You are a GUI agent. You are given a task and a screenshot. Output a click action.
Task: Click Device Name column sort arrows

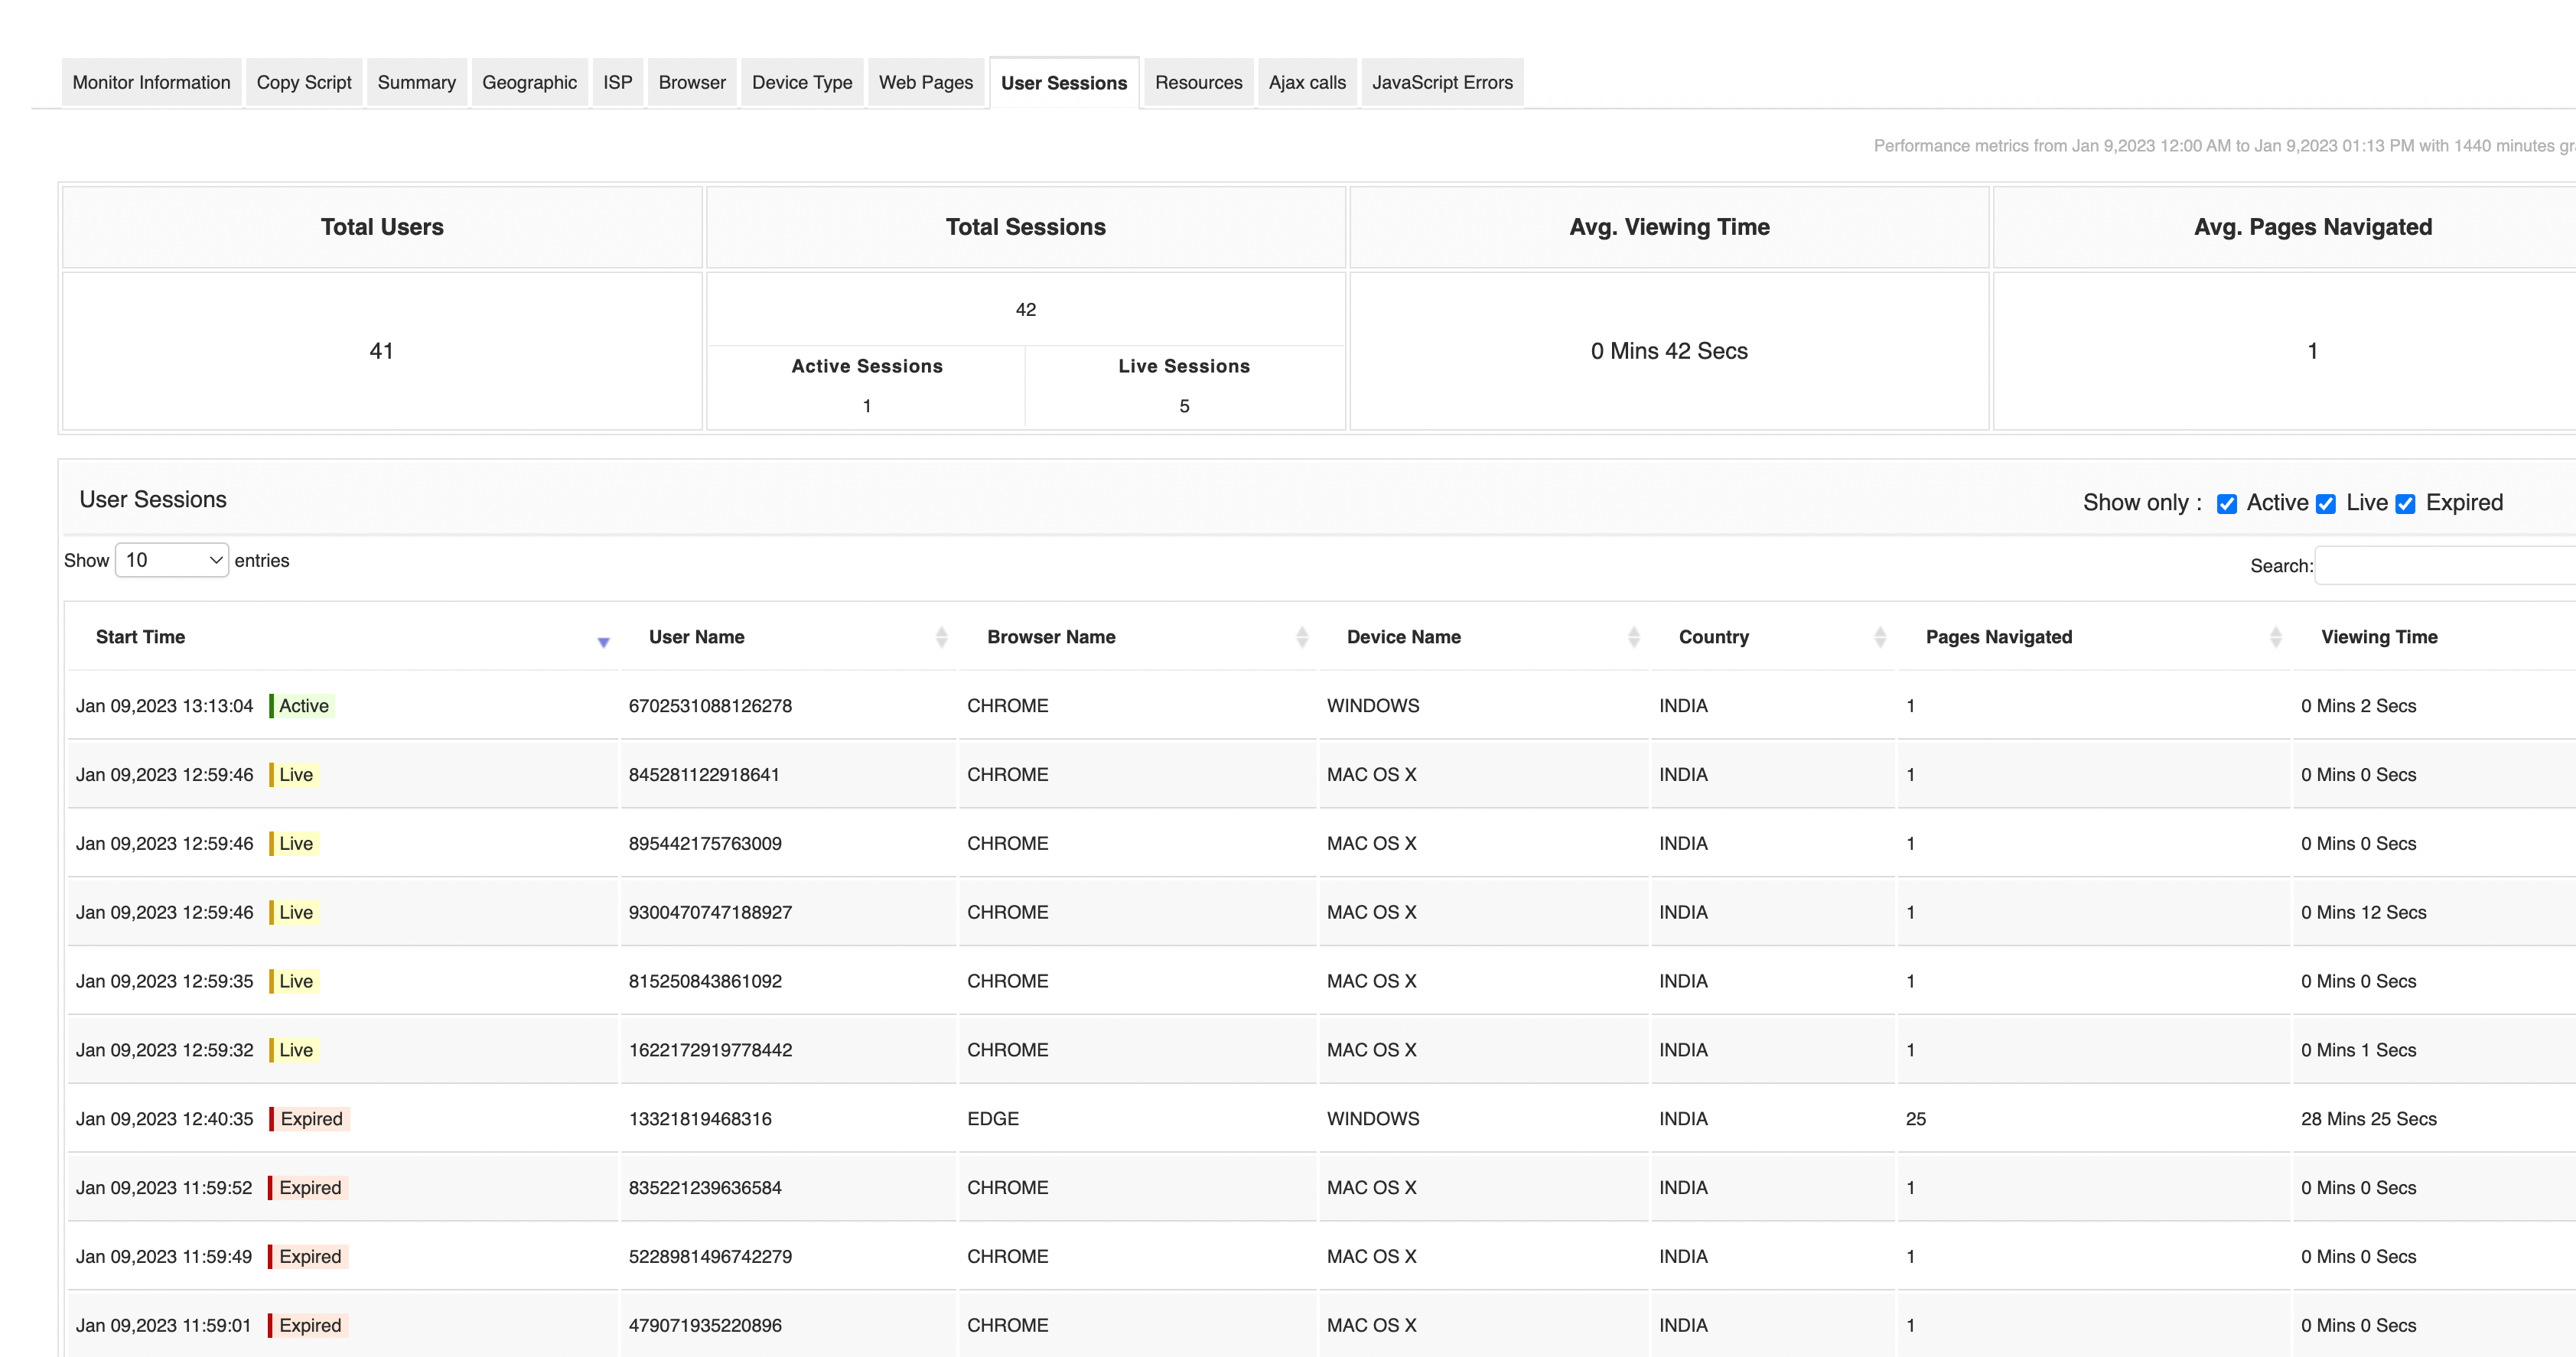1633,637
